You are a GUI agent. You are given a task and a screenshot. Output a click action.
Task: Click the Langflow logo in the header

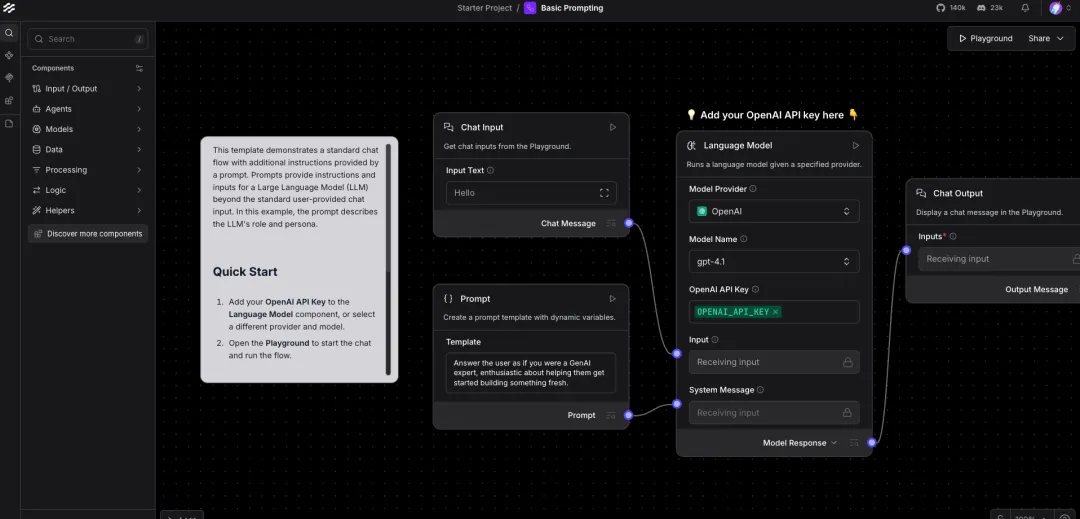(8, 8)
